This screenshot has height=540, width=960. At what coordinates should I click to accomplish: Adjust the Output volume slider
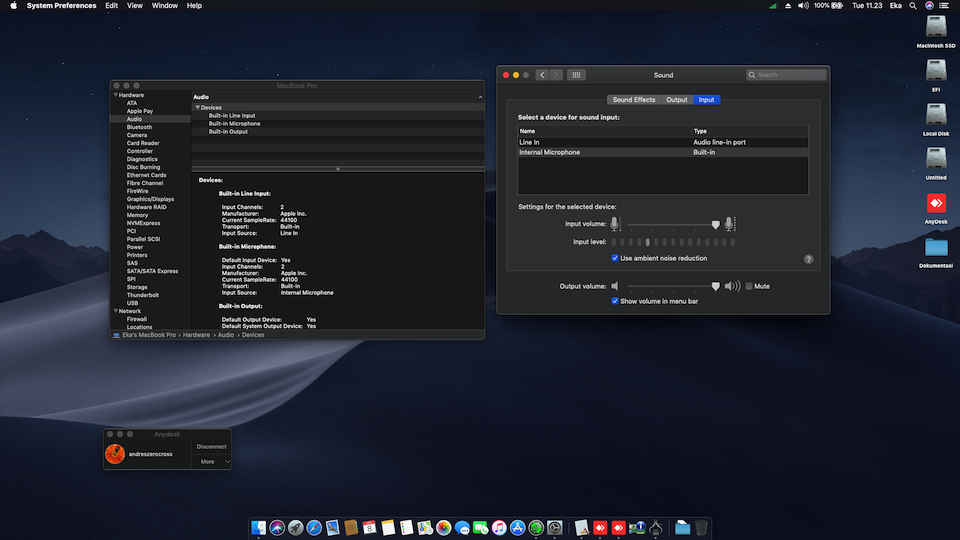[x=715, y=286]
